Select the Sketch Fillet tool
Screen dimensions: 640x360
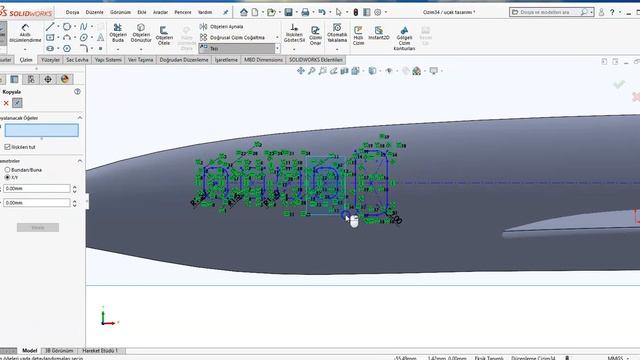tap(84, 48)
